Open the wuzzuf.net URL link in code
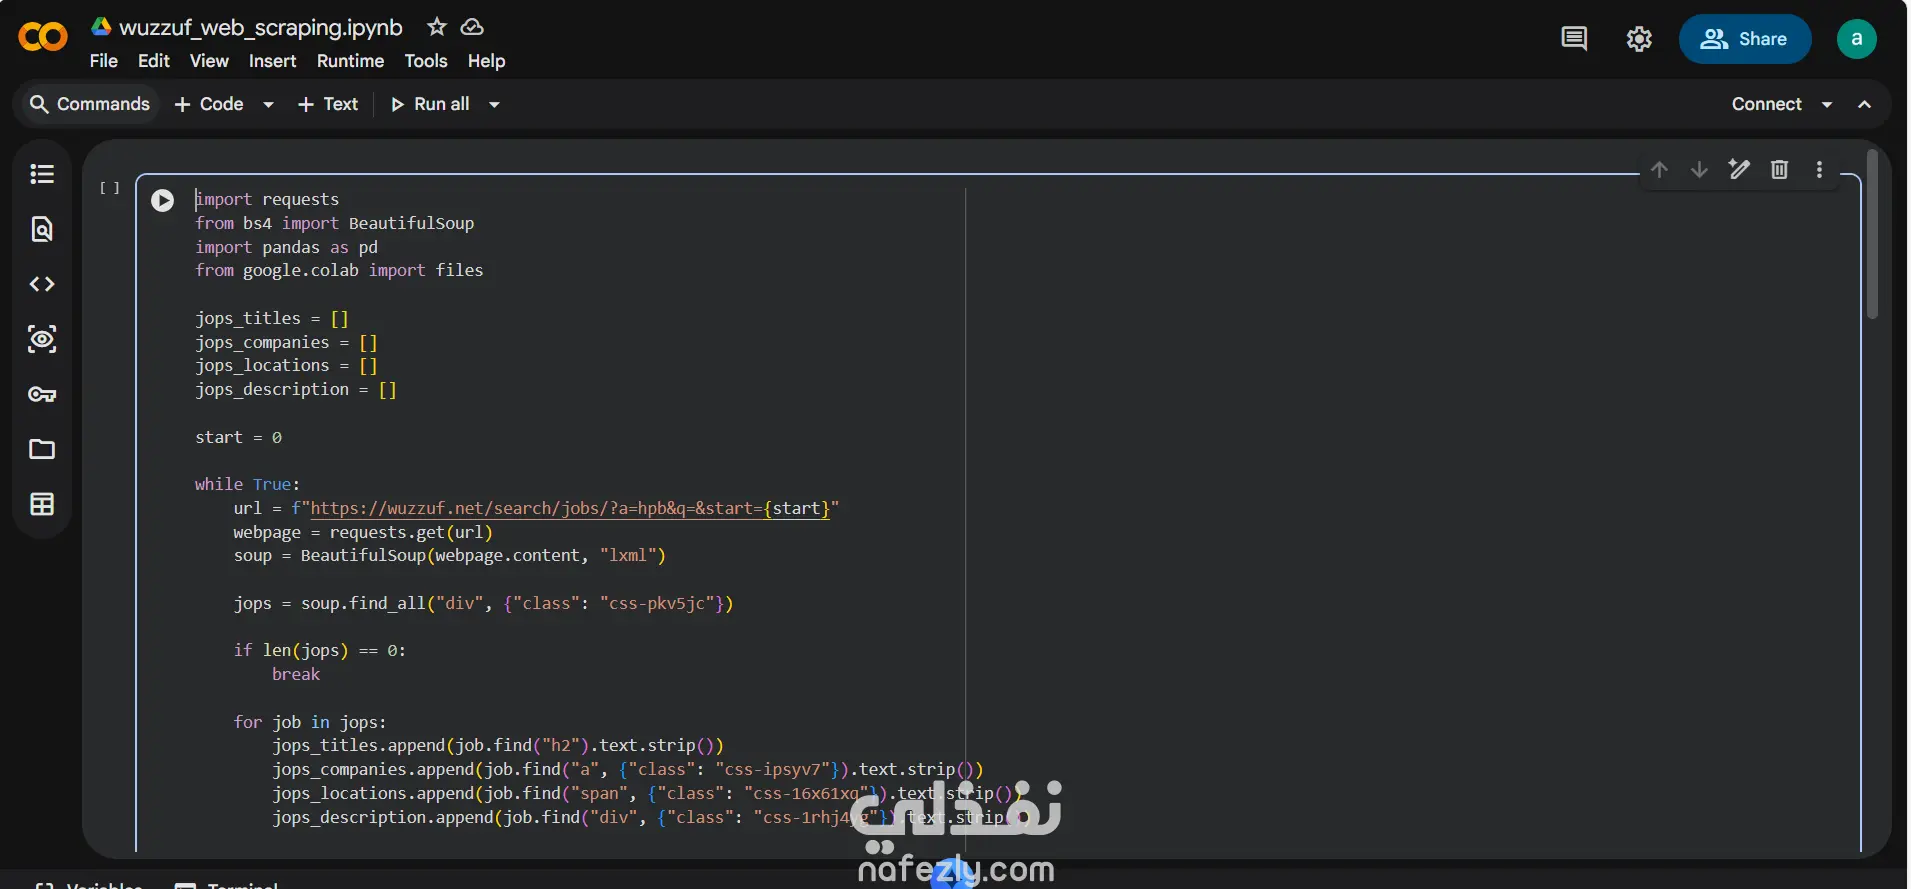 click(570, 508)
